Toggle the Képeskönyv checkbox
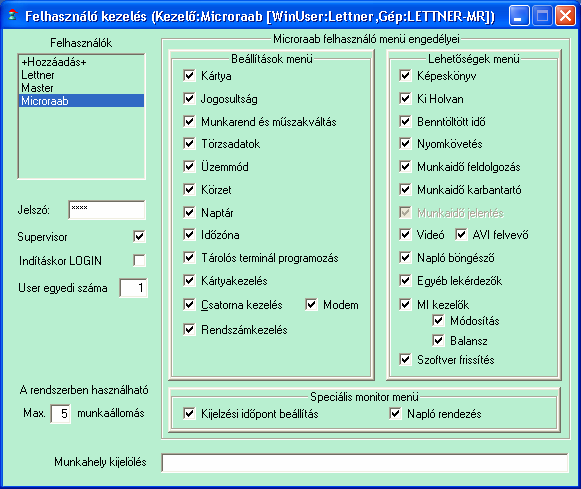The height and width of the screenshot is (489, 581). 405,76
